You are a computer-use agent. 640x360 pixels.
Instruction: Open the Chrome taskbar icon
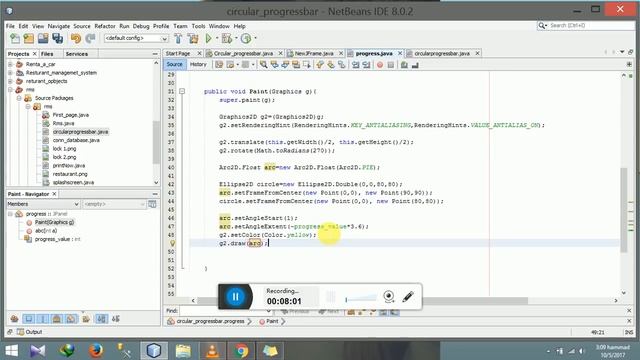241,351
